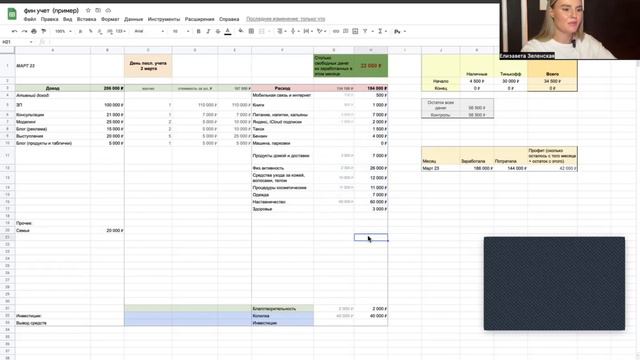Open the text color picker
Screen dimensions: 640x360
[x=228, y=31]
